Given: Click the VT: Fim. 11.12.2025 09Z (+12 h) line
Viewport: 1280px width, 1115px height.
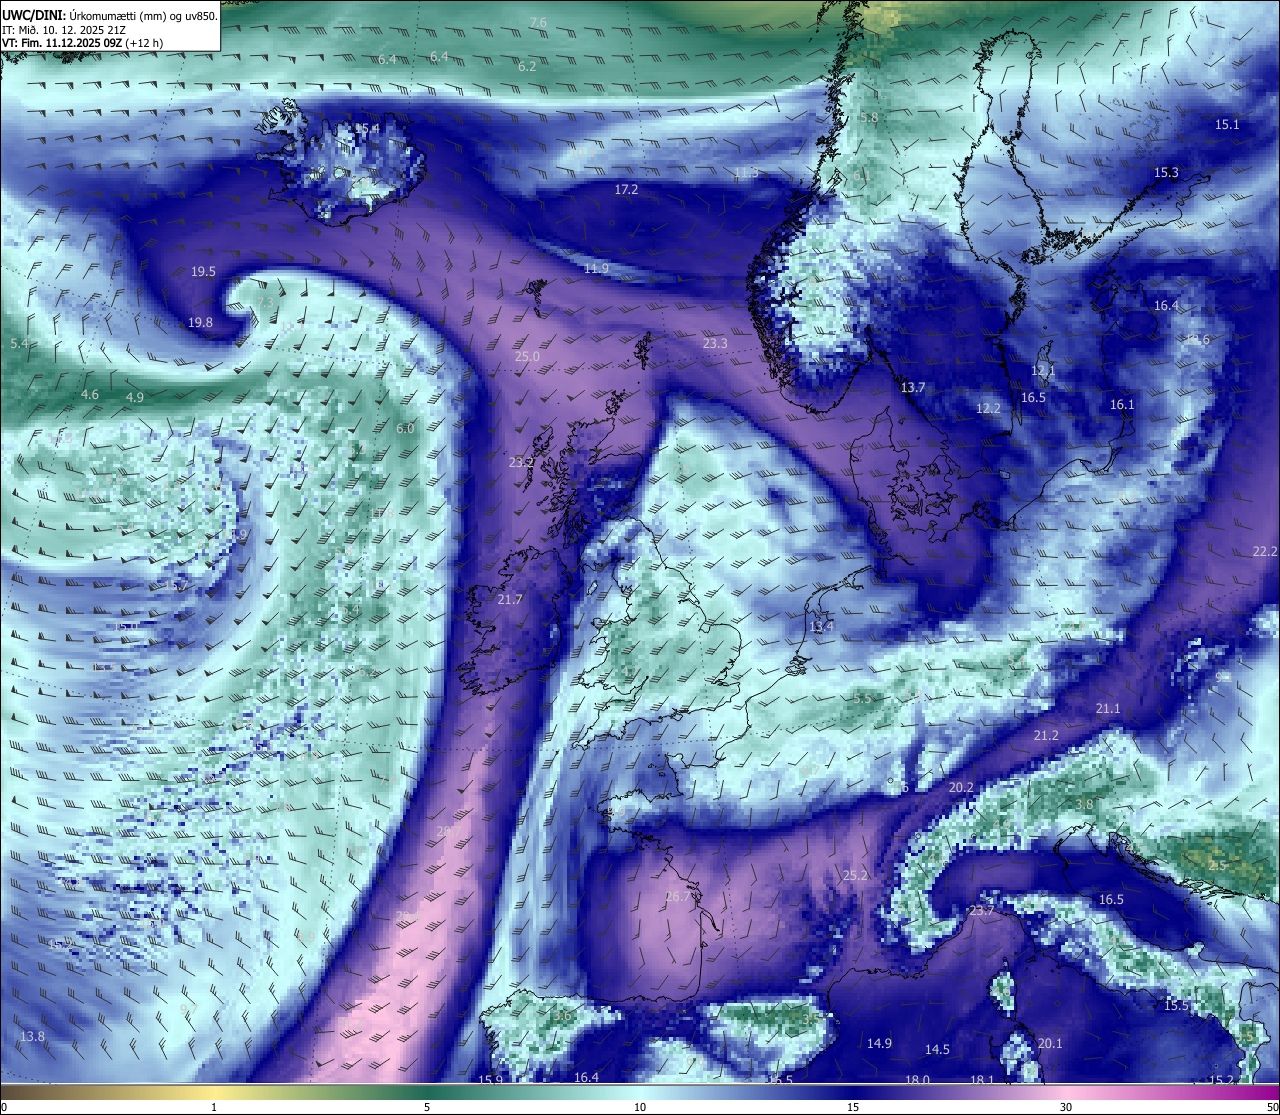Looking at the screenshot, I should (x=82, y=43).
